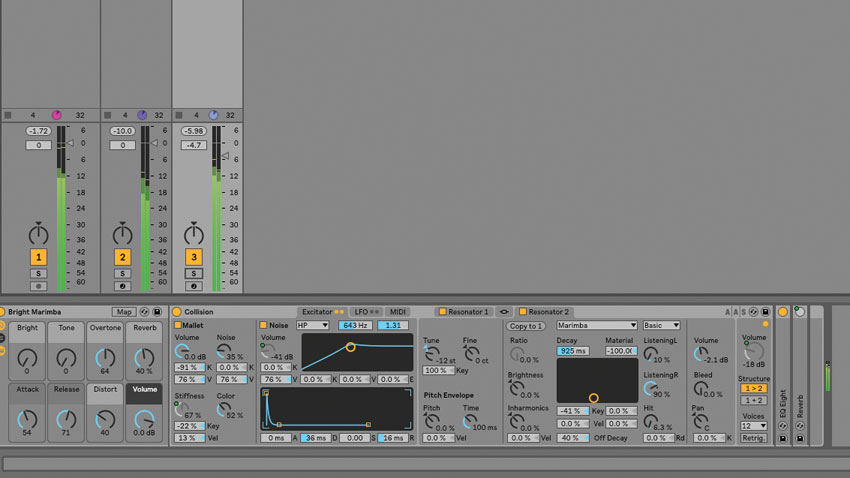Click the track 3 volume fader handle
This screenshot has height=478, width=850.
[226, 156]
